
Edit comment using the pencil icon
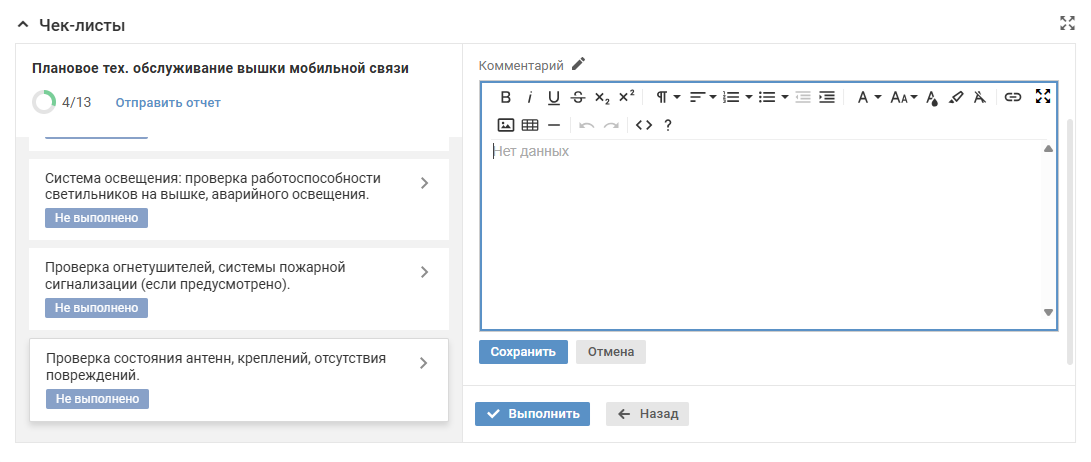click(x=578, y=65)
